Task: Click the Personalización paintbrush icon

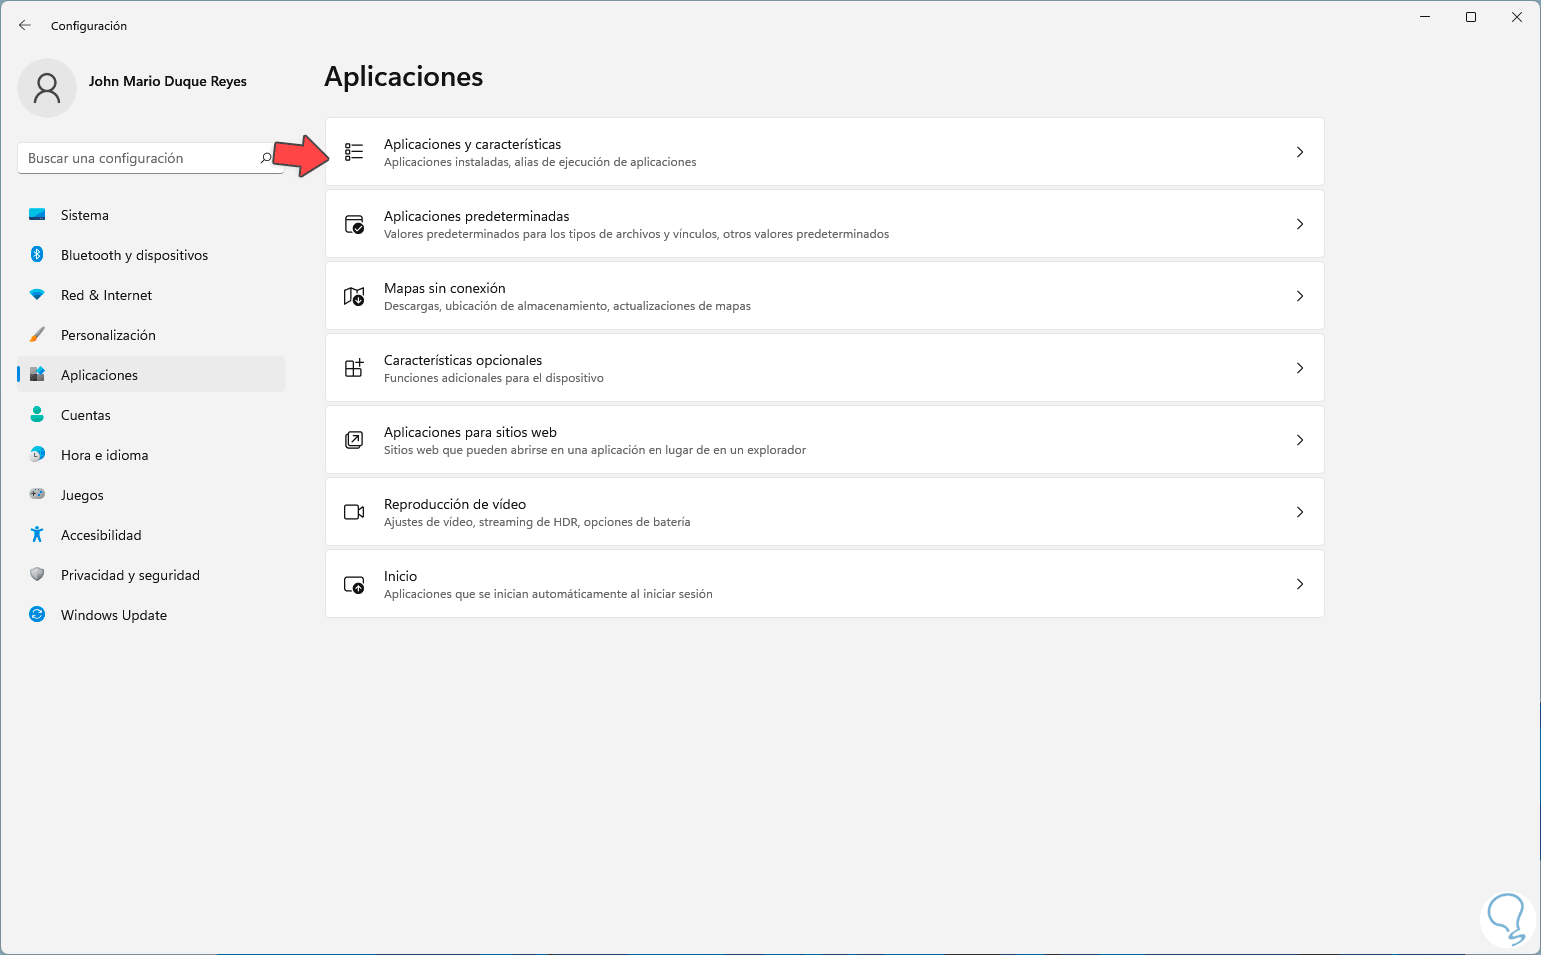Action: click(37, 335)
